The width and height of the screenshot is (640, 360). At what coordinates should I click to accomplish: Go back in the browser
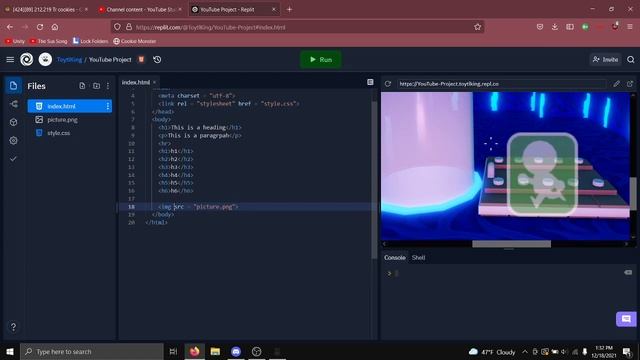10,27
